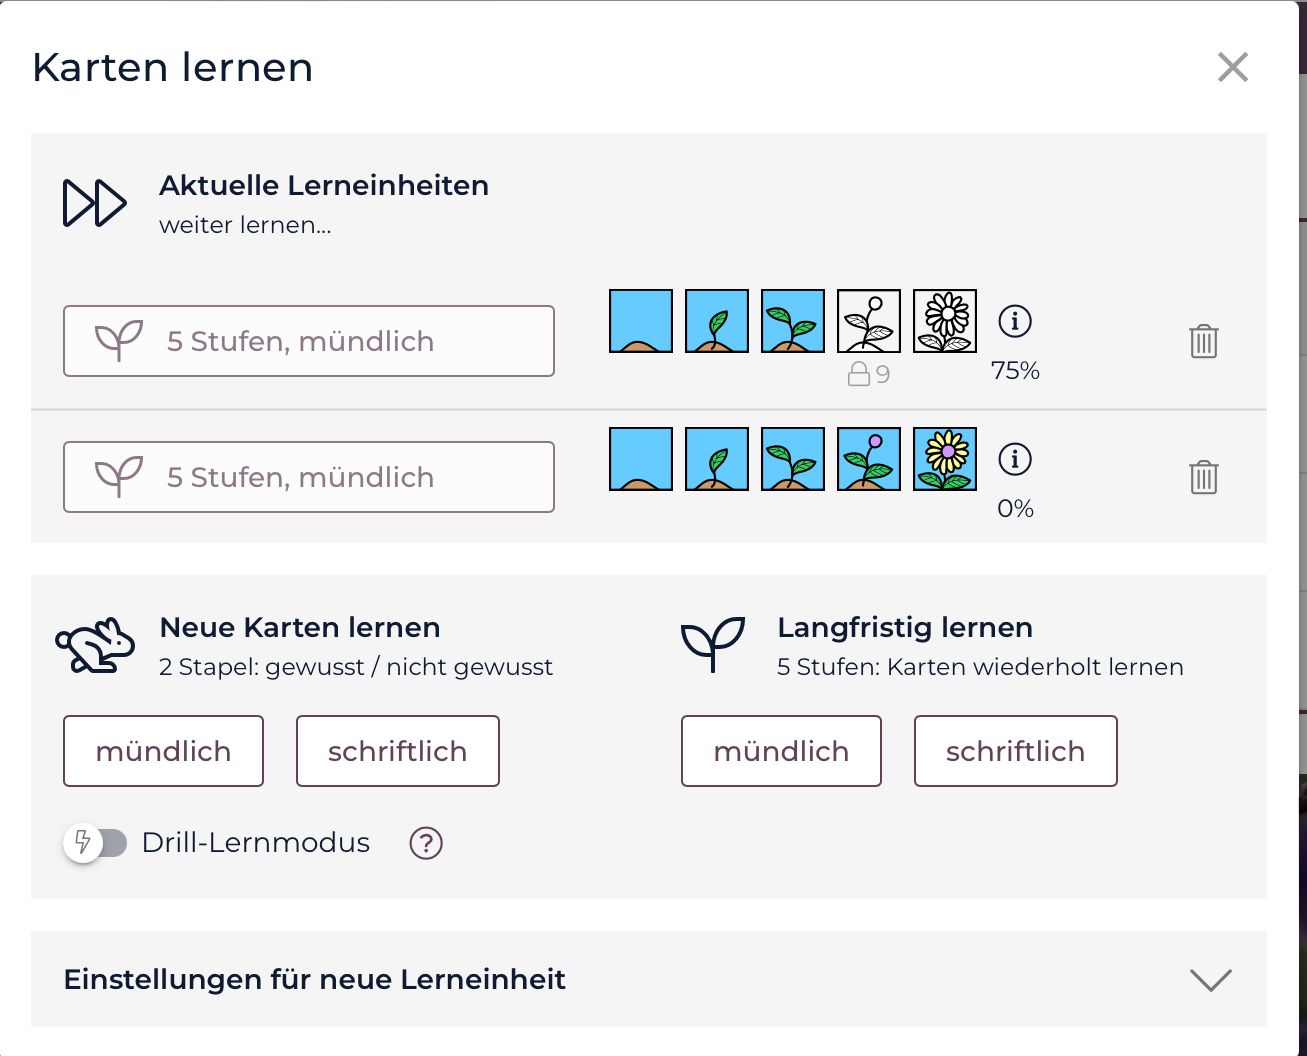
Task: Select the empty soil stage in first unit
Action: (641, 321)
